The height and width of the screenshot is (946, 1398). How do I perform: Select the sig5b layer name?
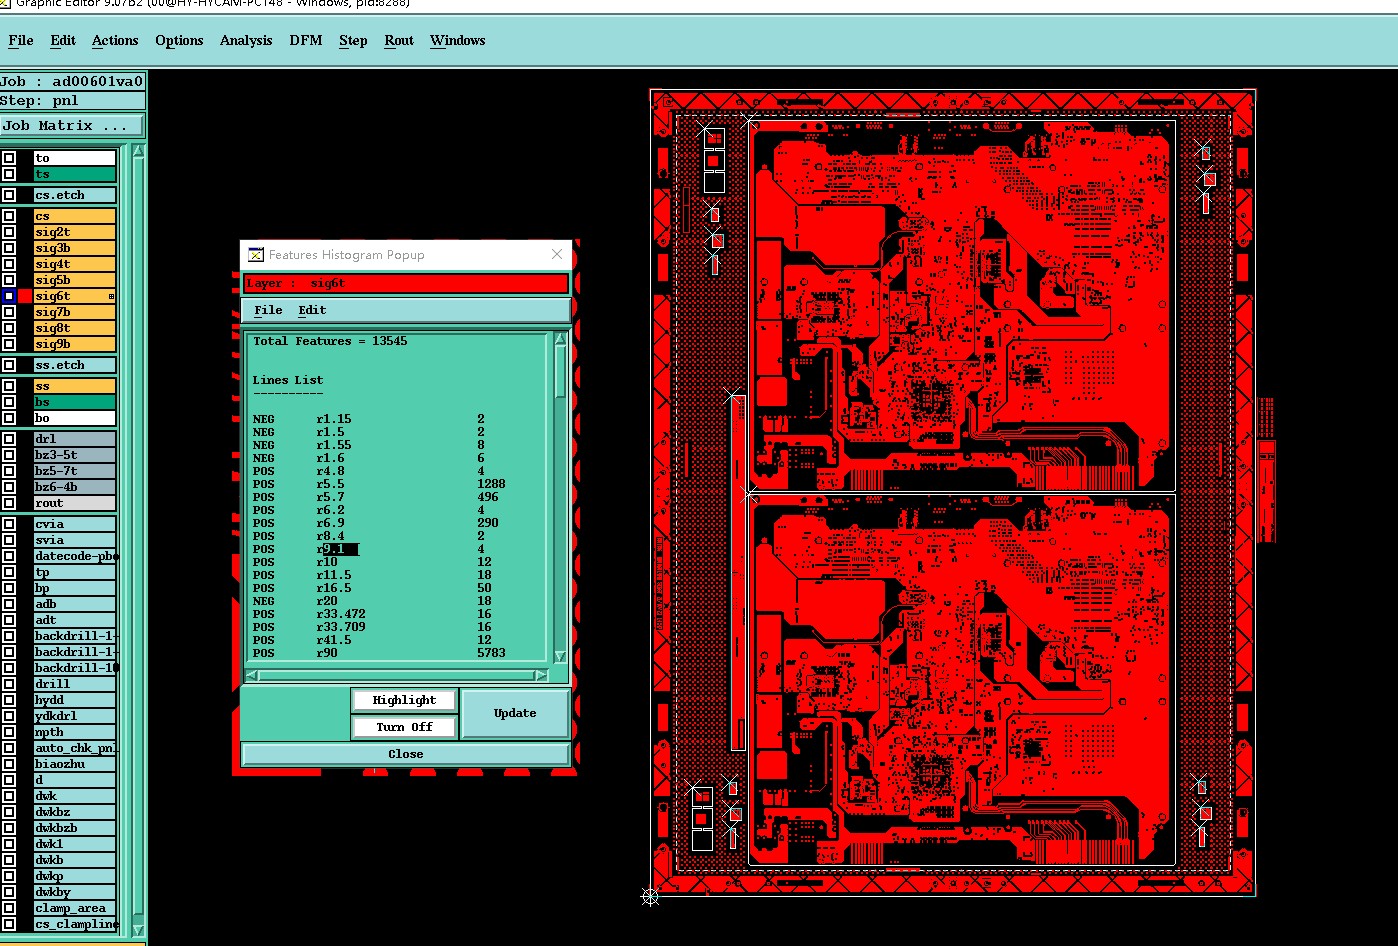pos(75,280)
